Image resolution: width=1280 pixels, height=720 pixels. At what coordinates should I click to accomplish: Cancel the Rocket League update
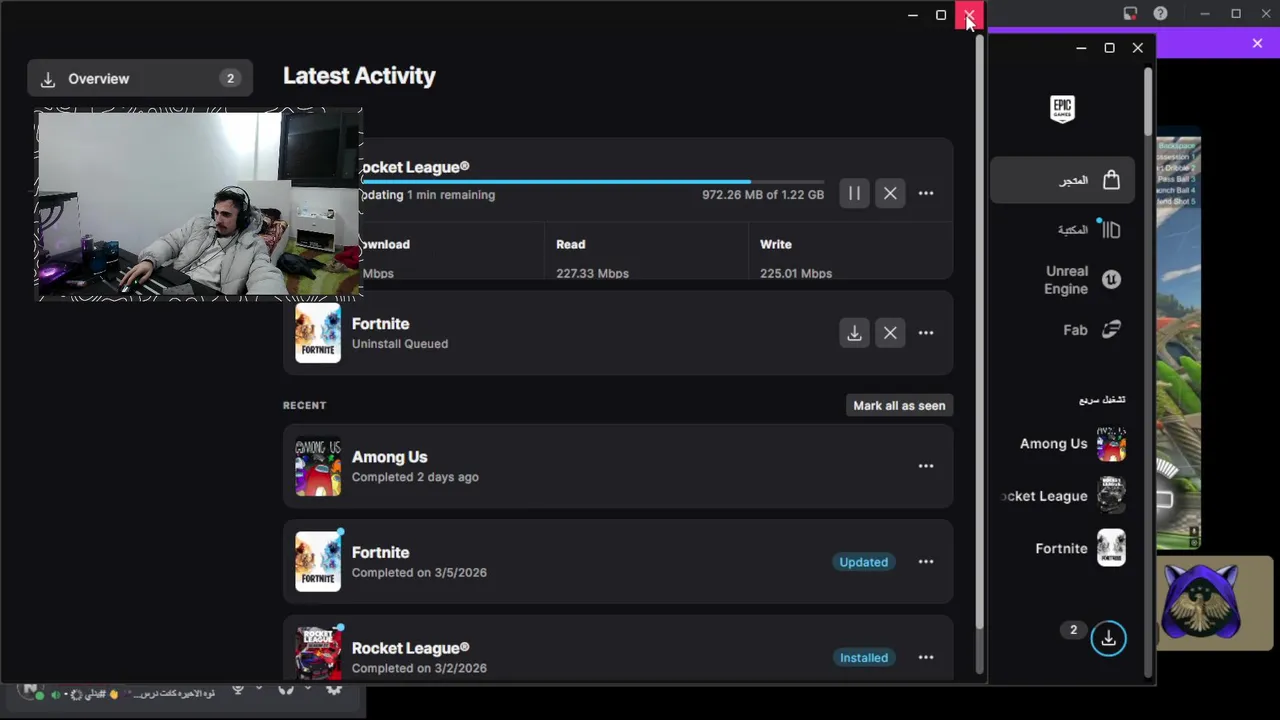pyautogui.click(x=890, y=193)
